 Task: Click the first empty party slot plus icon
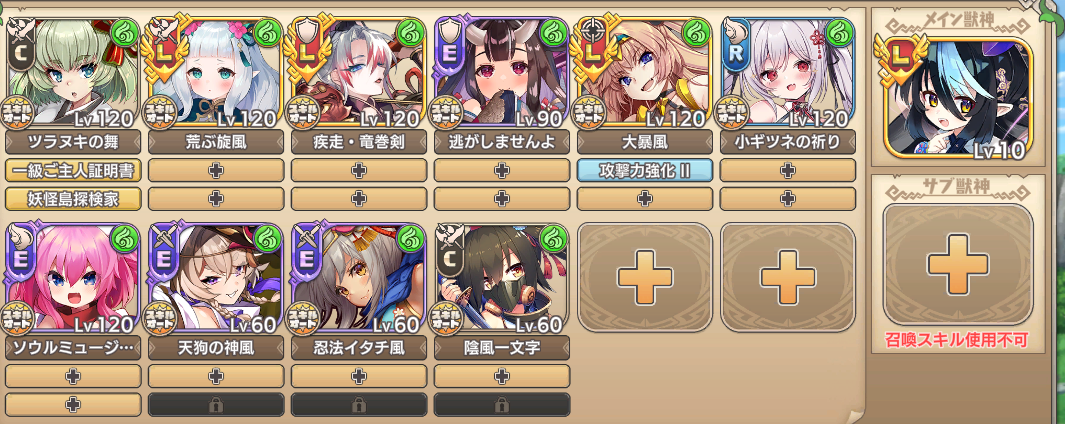click(x=645, y=277)
